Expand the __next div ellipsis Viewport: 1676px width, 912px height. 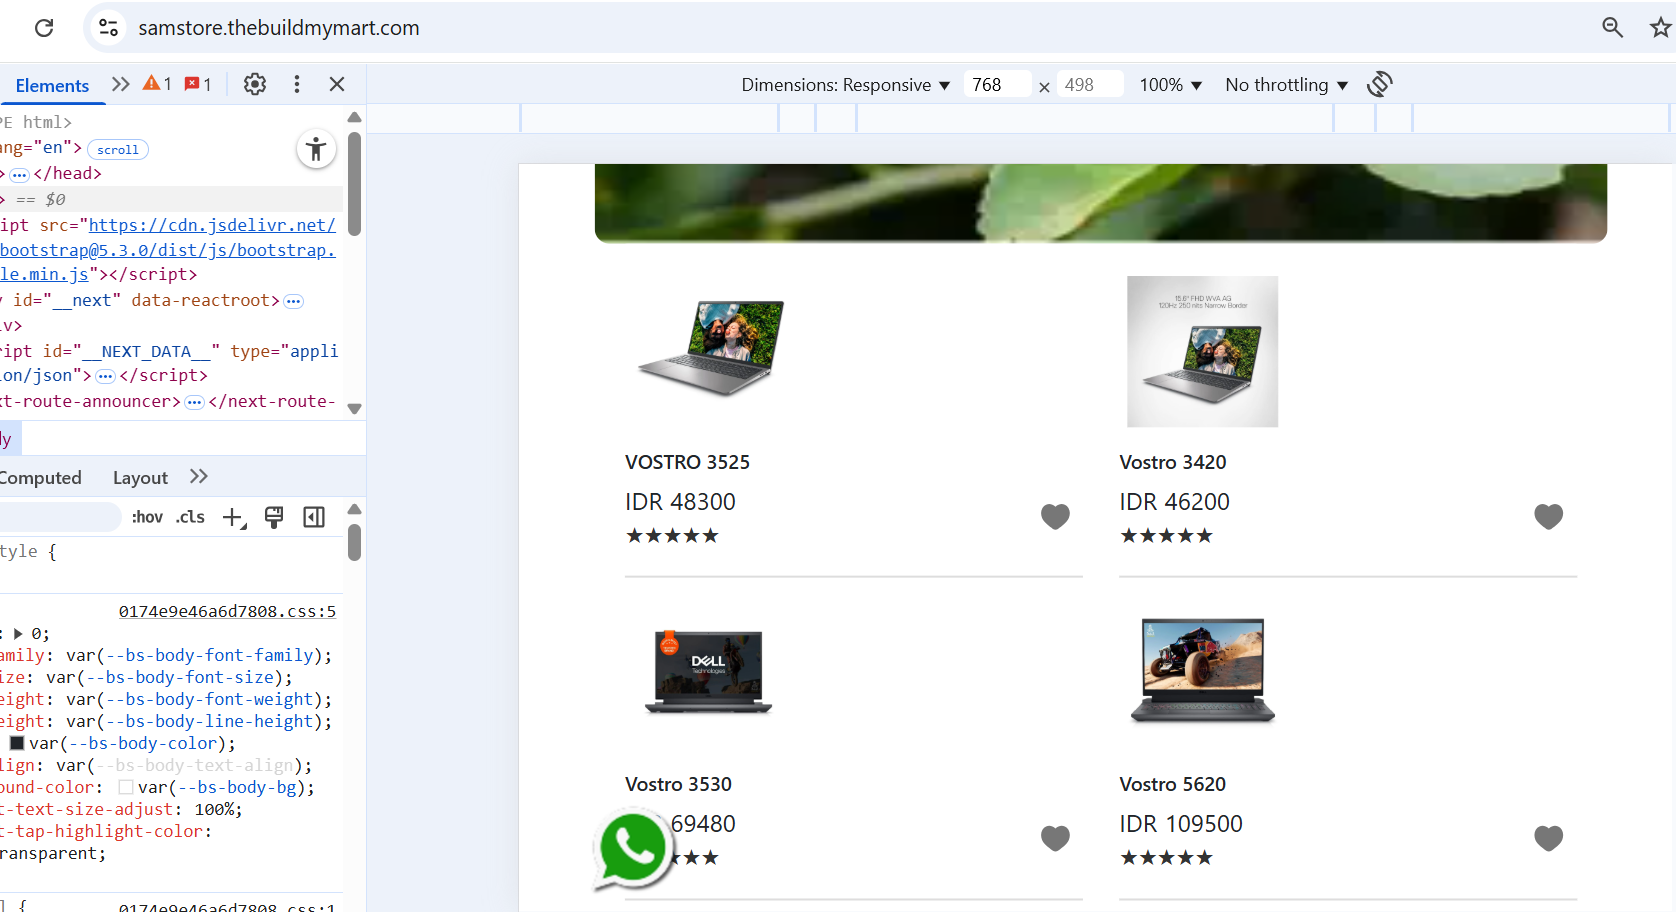293,301
